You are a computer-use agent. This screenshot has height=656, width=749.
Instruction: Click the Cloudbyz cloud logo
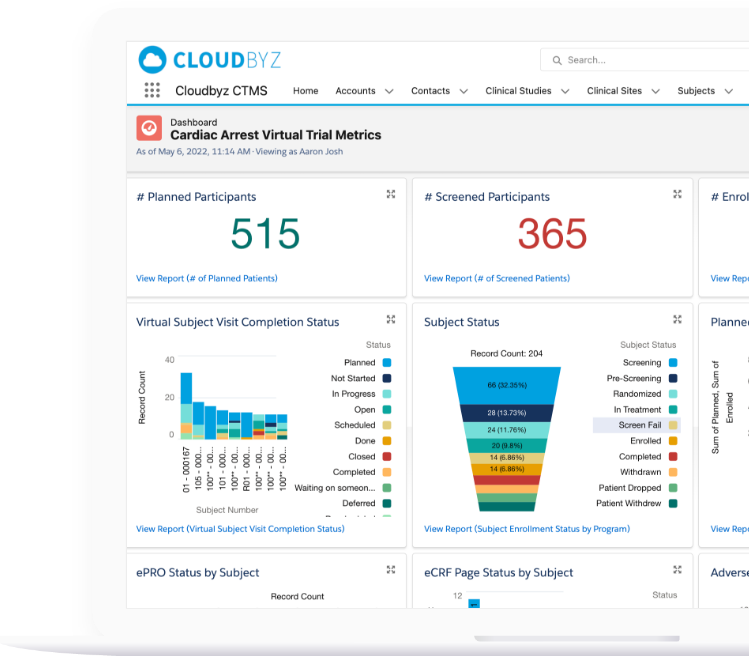[153, 60]
